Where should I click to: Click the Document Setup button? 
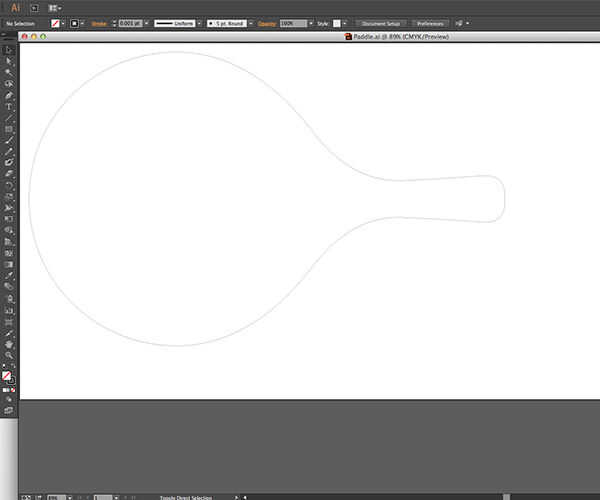381,23
